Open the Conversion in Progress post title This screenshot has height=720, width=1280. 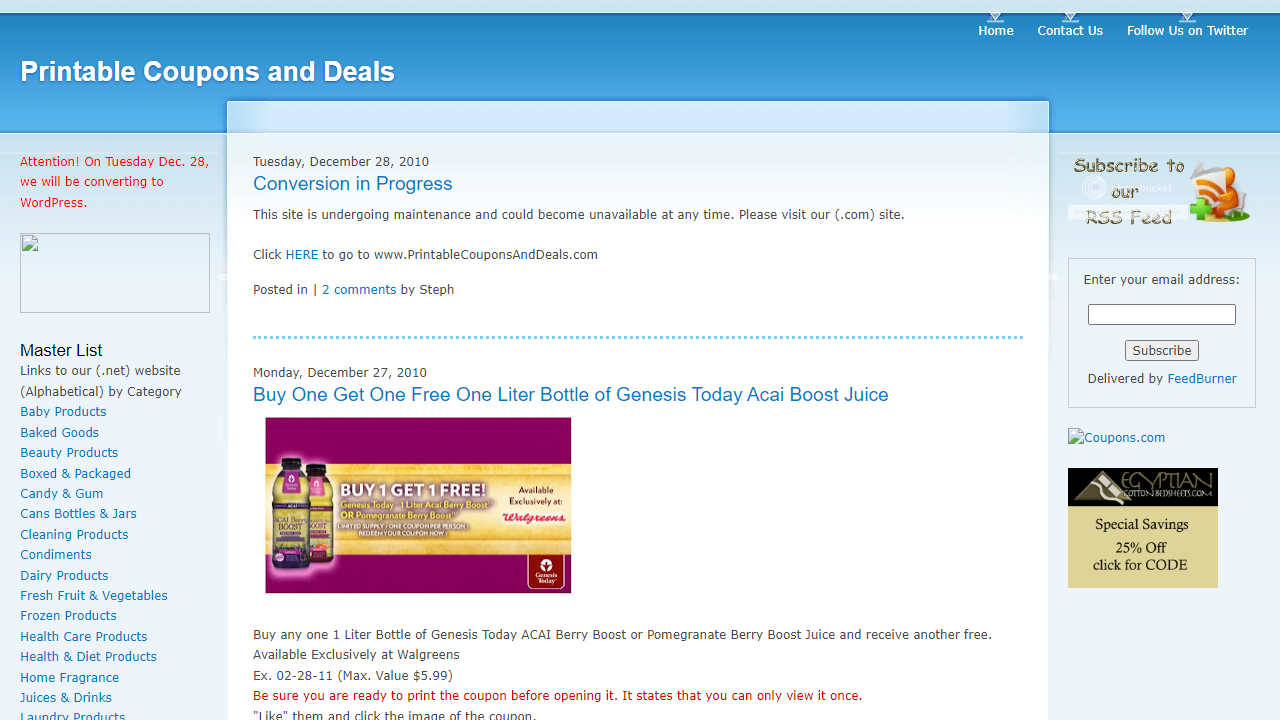pos(352,184)
